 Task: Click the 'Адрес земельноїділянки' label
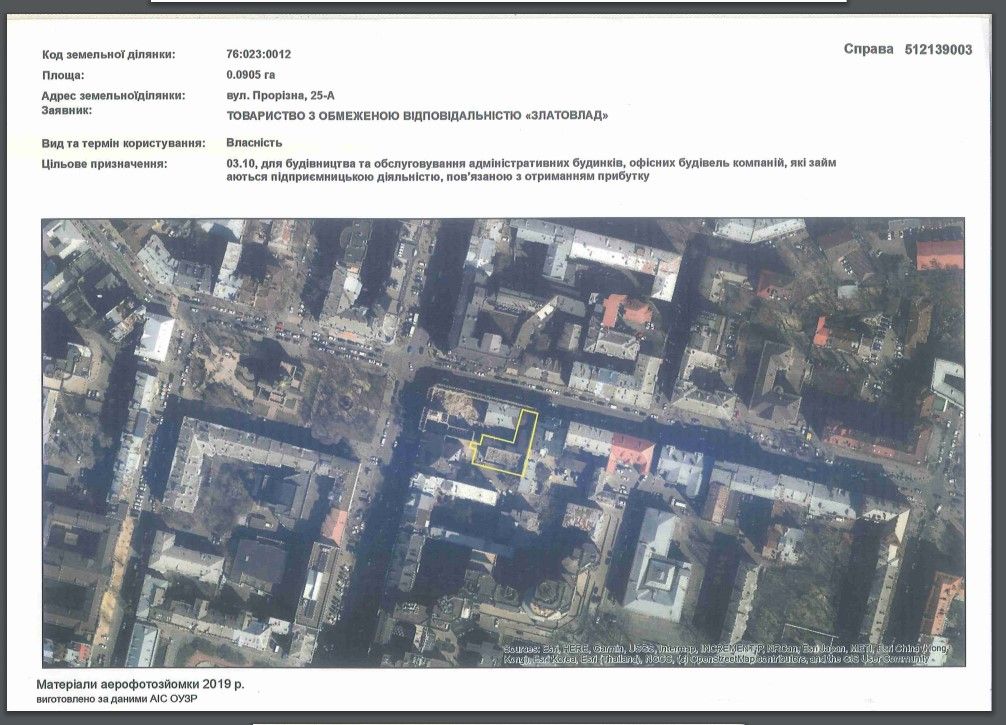(113, 96)
